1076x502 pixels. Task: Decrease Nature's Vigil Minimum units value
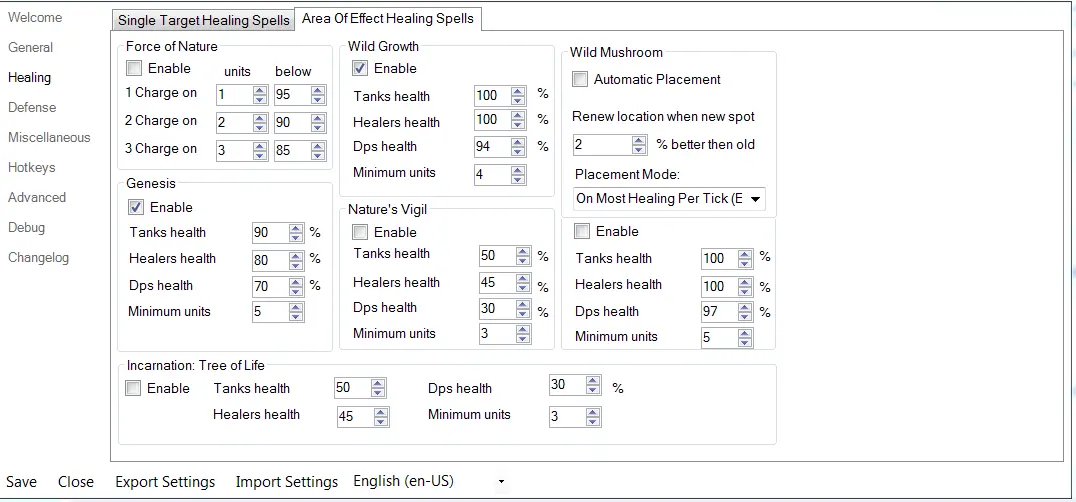(x=518, y=339)
